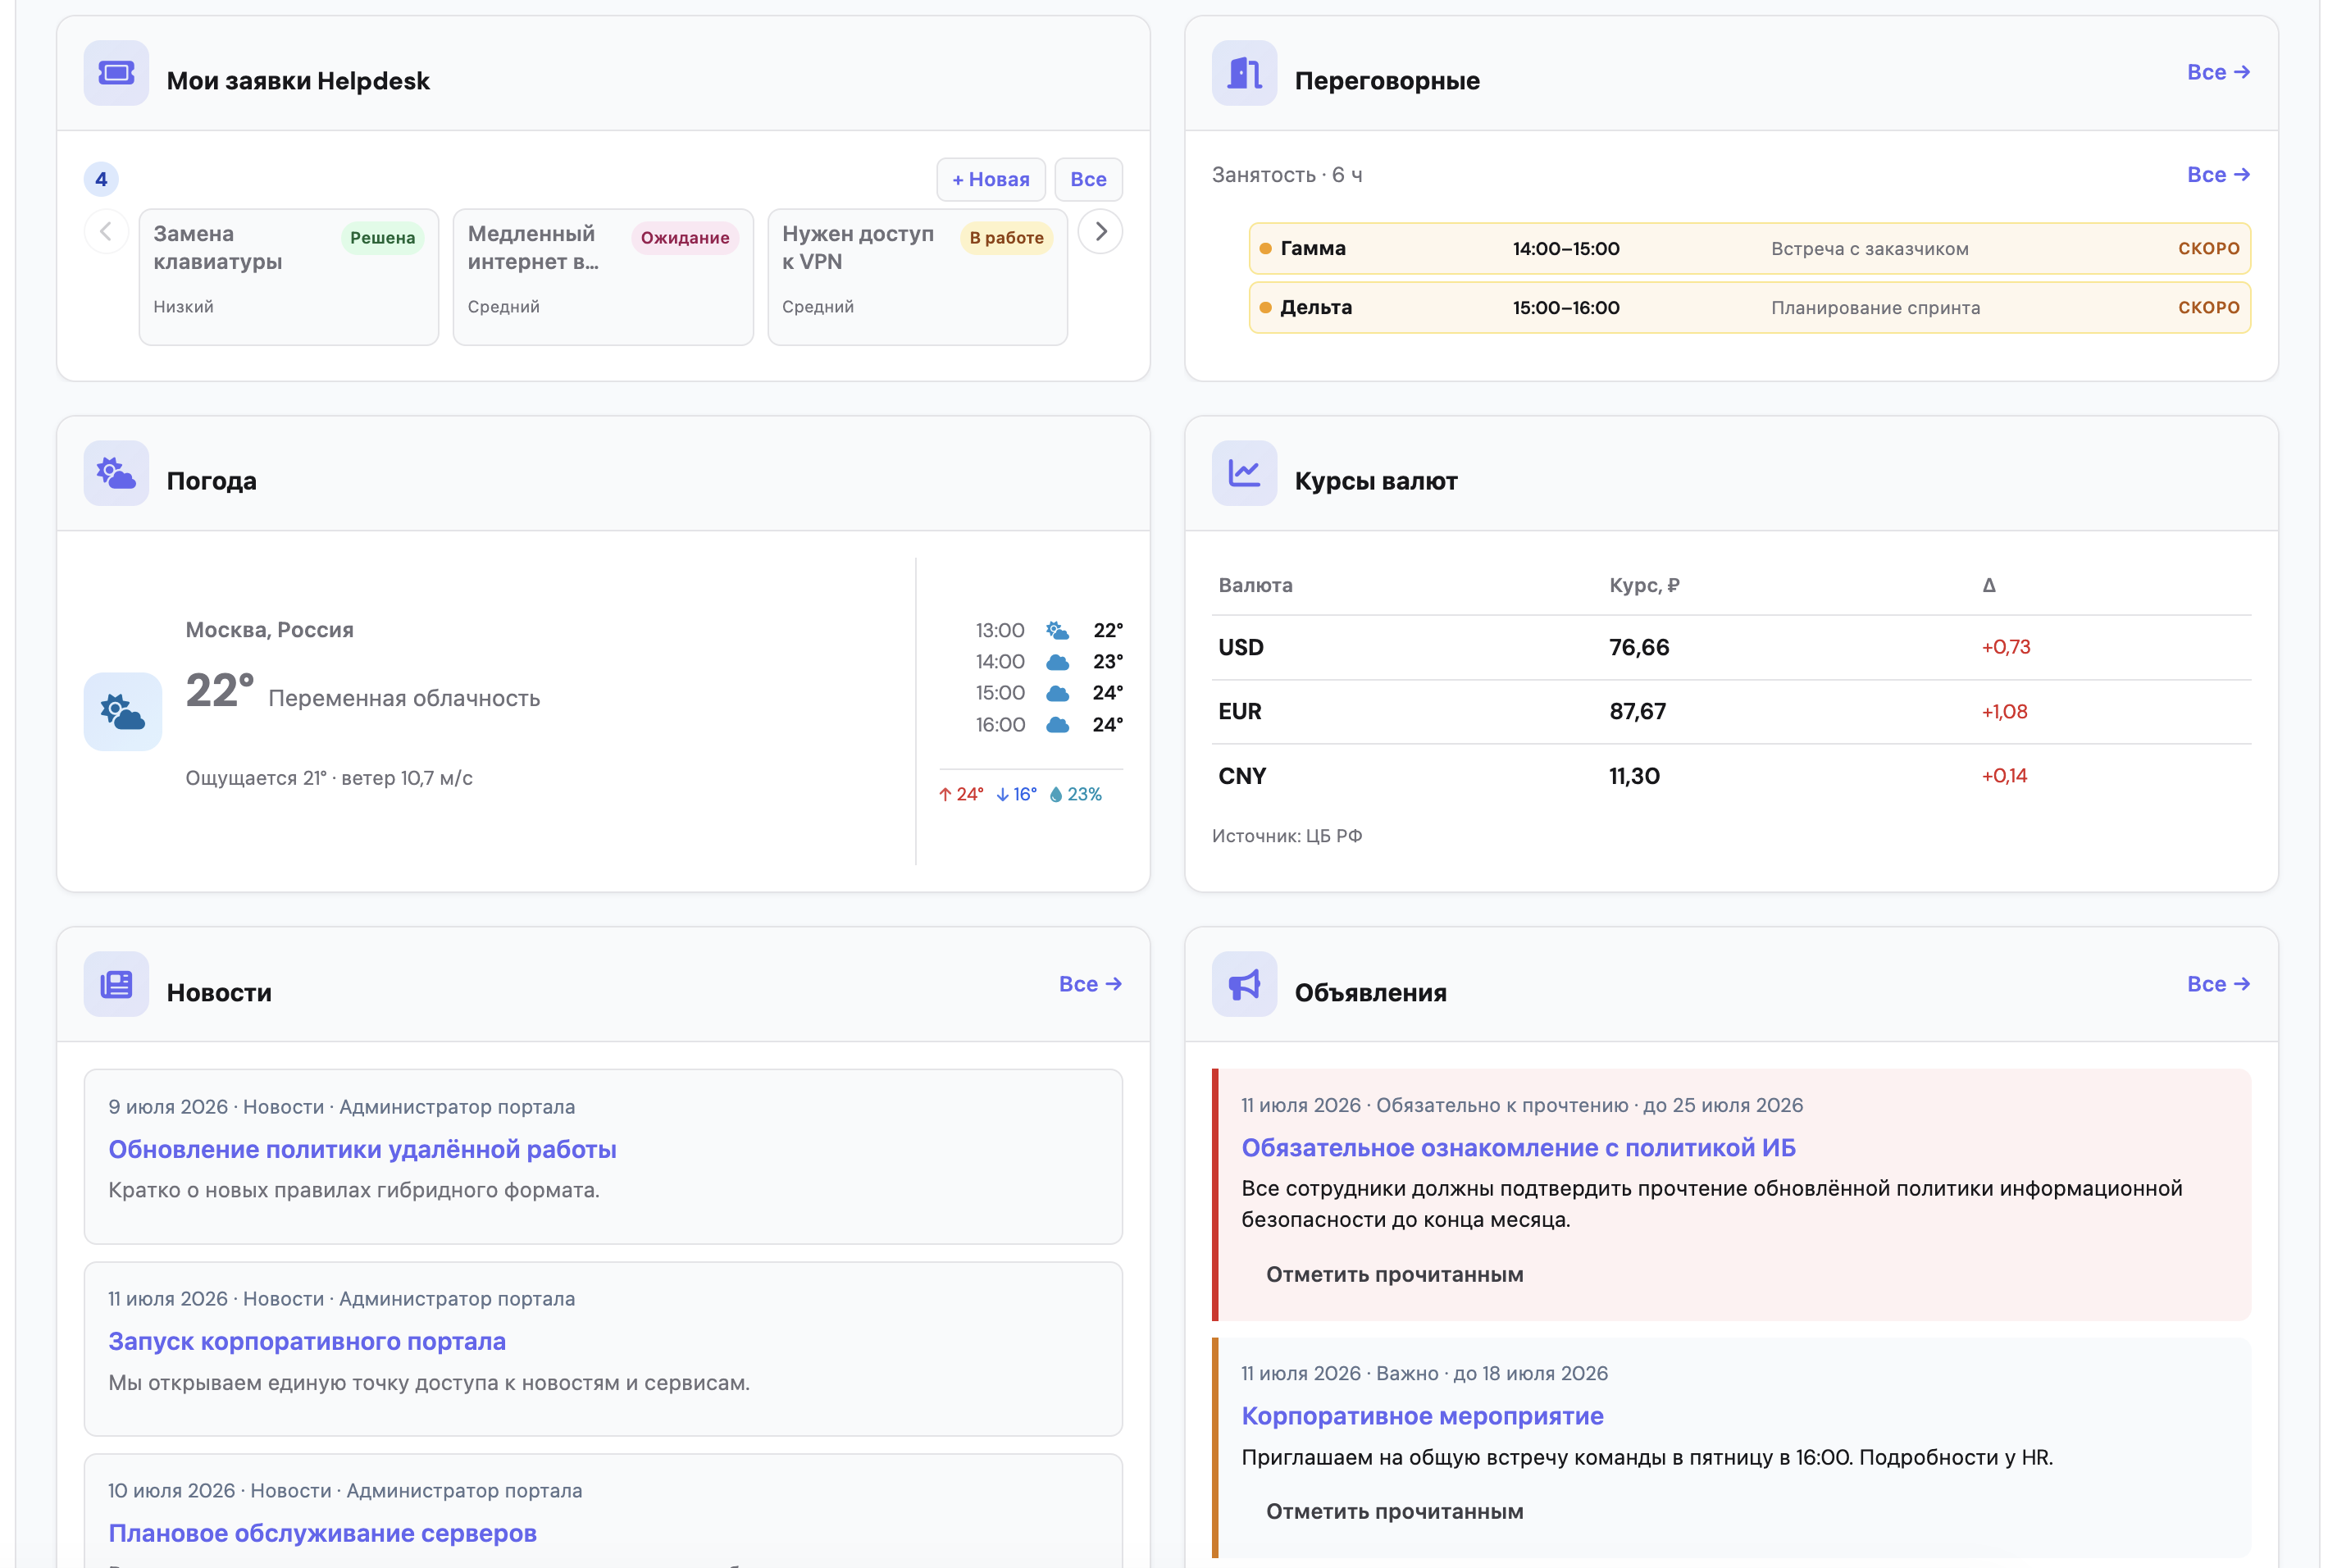Show previous Helpdesk tickets with left chevron

(x=106, y=232)
